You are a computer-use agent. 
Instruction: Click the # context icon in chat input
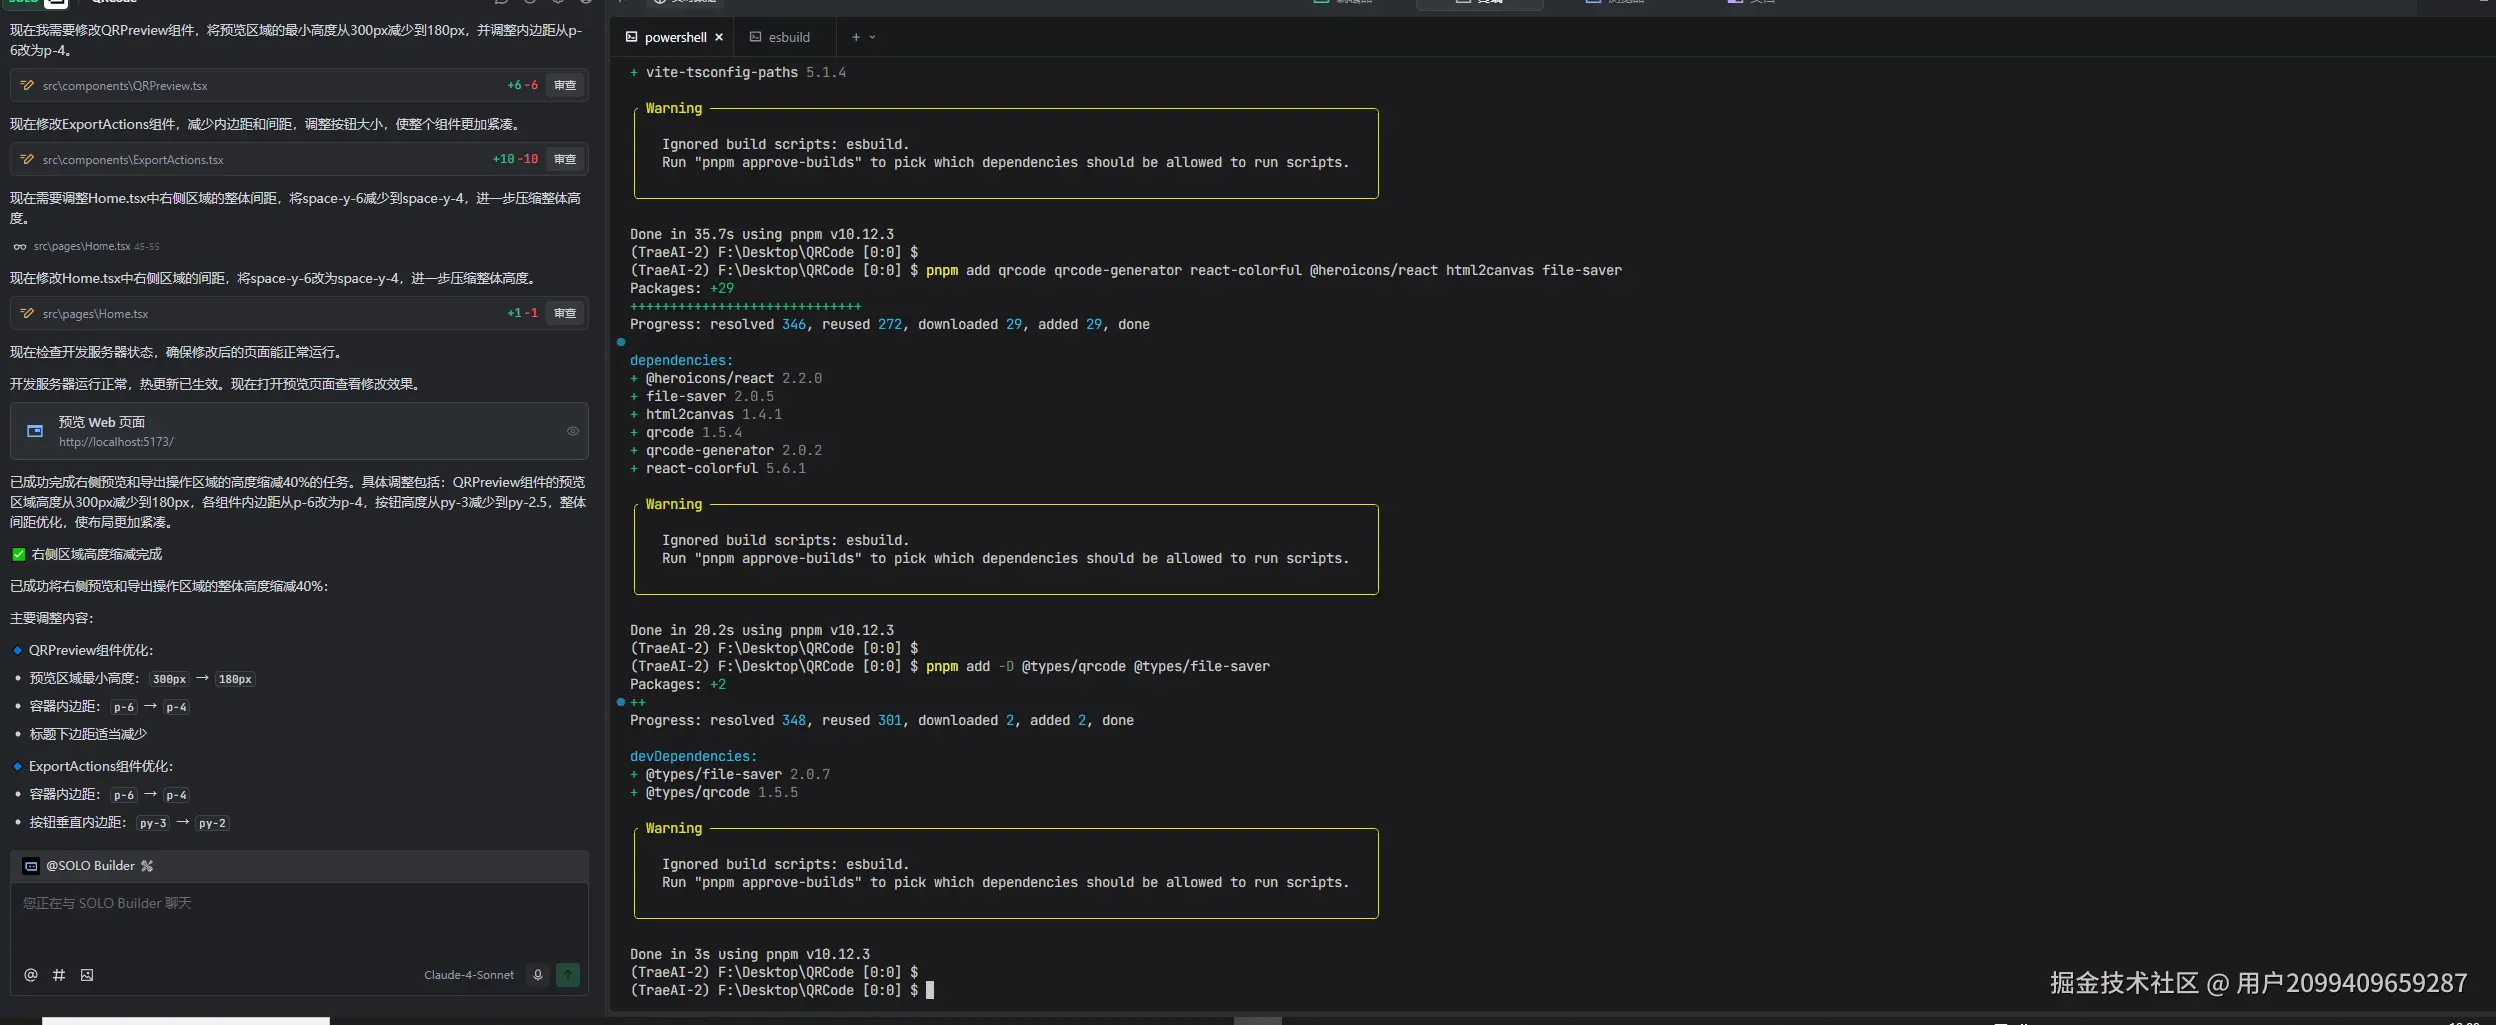click(x=59, y=975)
